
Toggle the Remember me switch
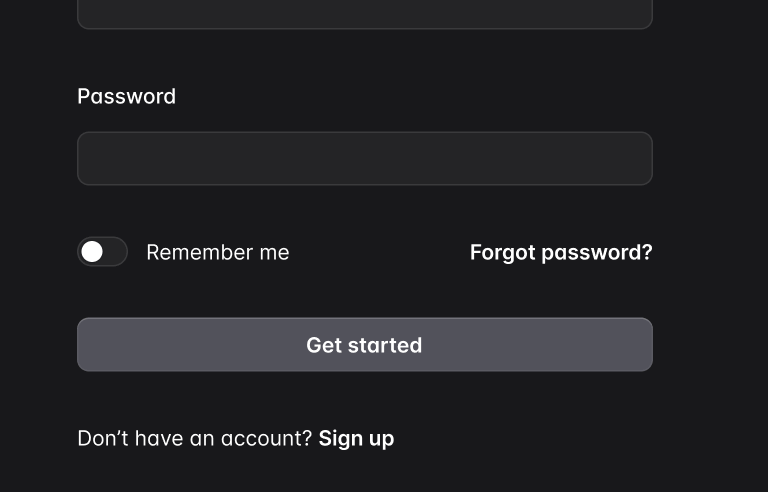coord(102,252)
